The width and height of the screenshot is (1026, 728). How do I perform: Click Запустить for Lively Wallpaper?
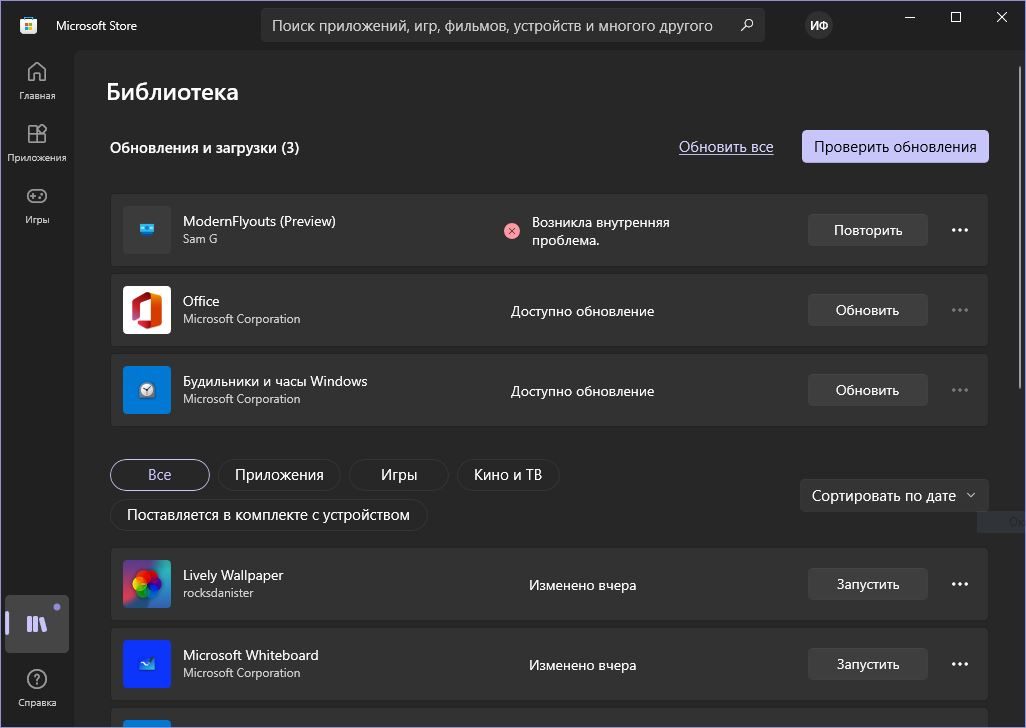pos(868,584)
